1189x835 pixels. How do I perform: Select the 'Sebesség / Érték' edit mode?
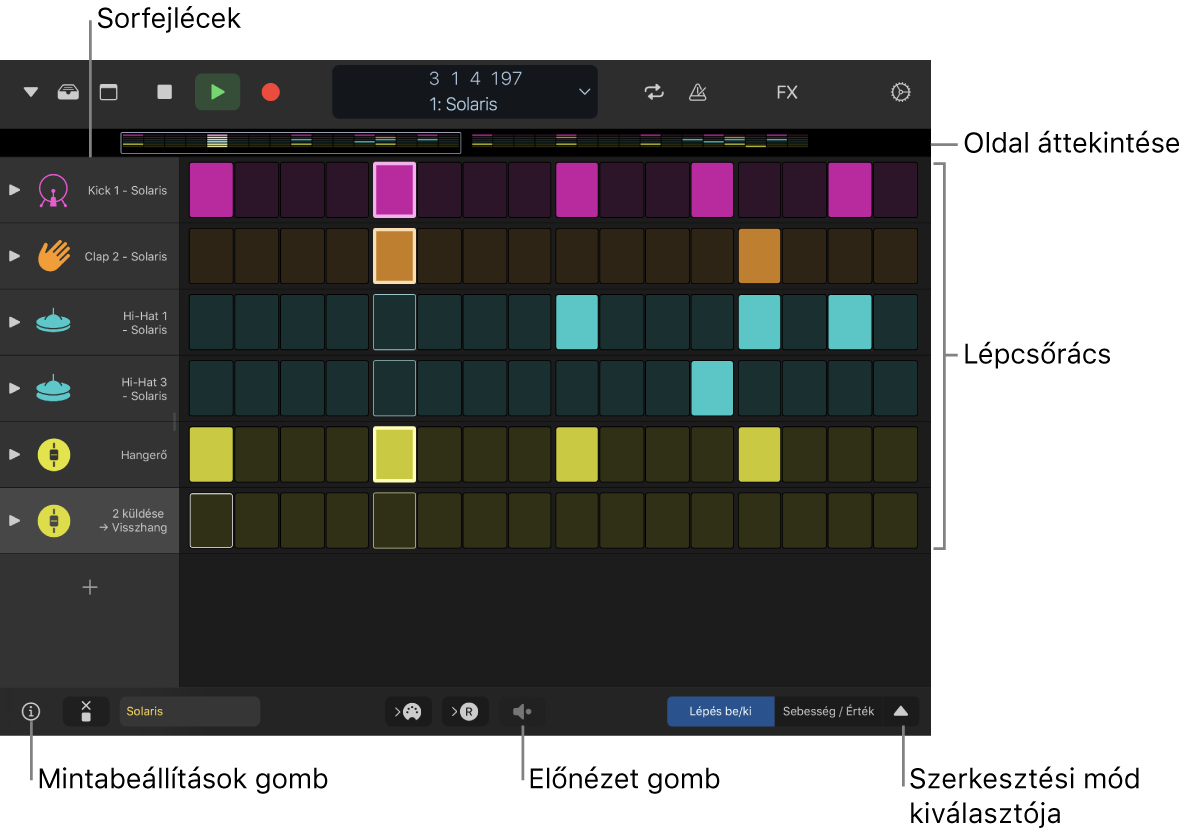(828, 711)
